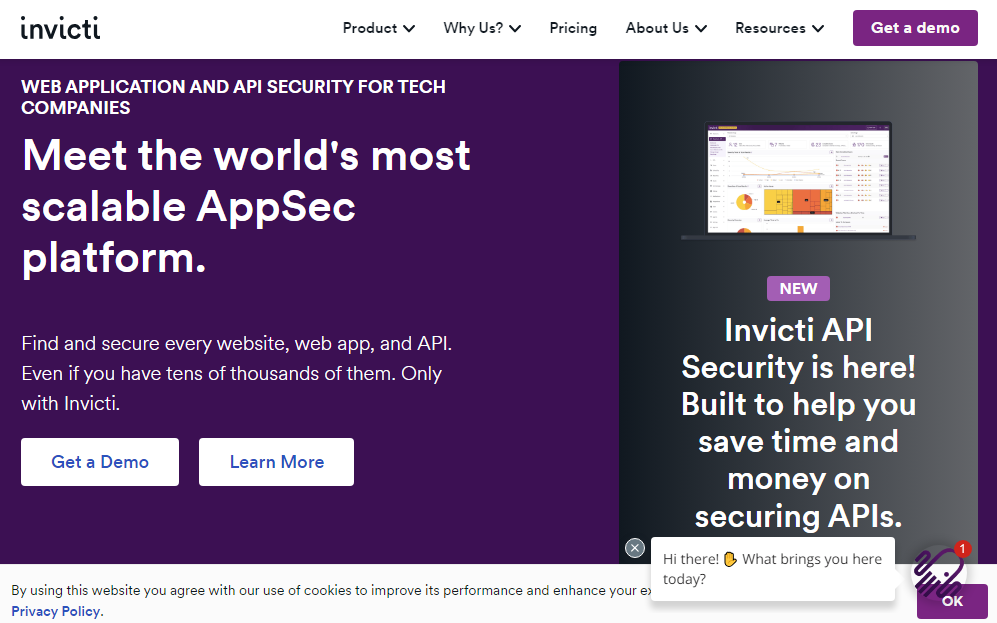Open the Invicti chat widget icon

(939, 570)
